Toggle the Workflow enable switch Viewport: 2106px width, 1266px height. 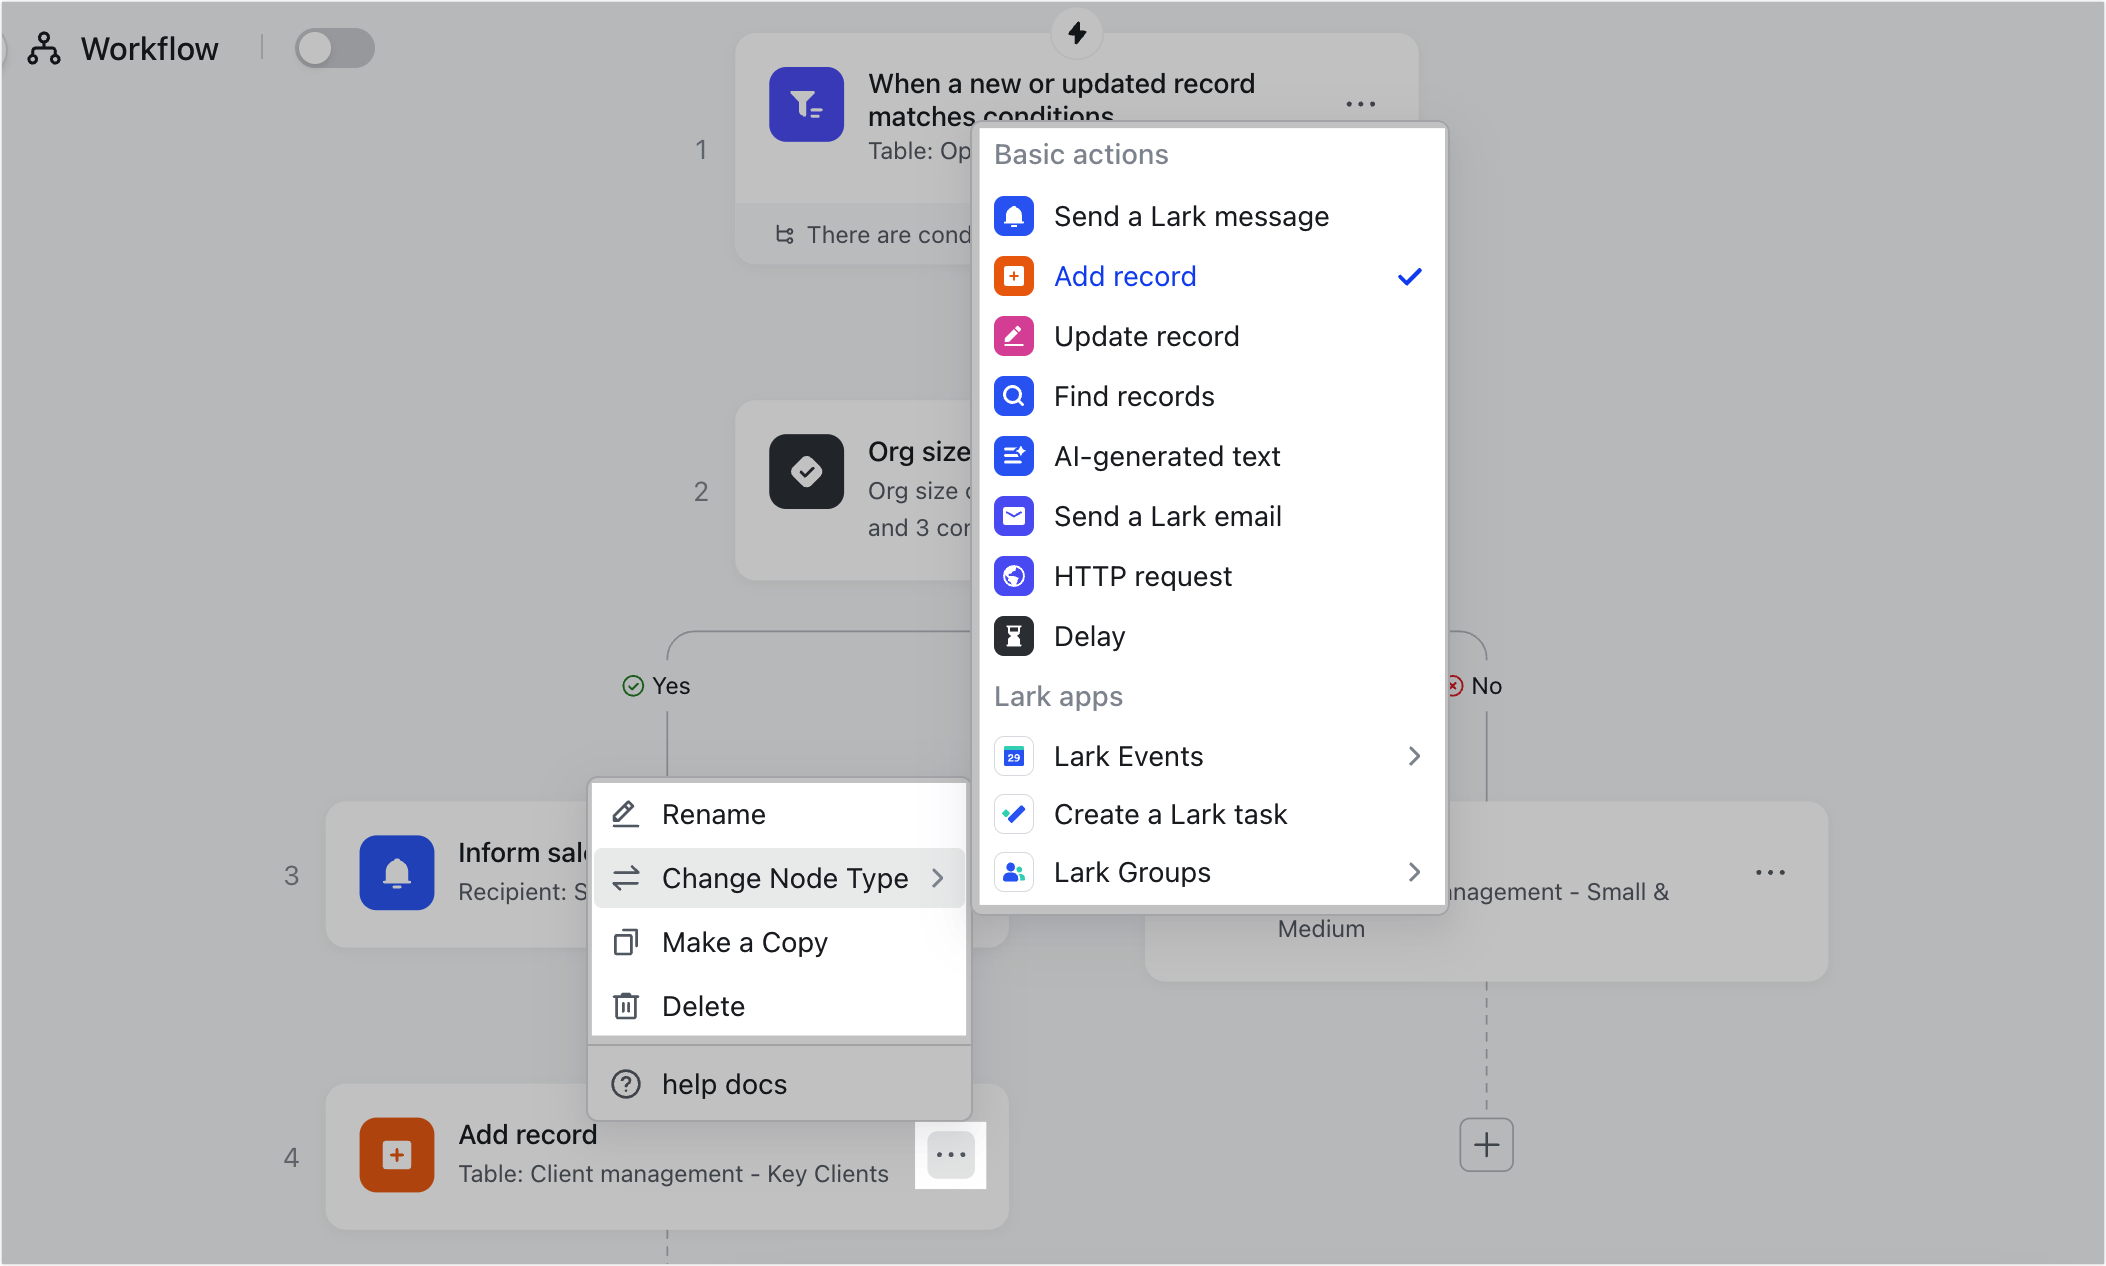click(334, 48)
